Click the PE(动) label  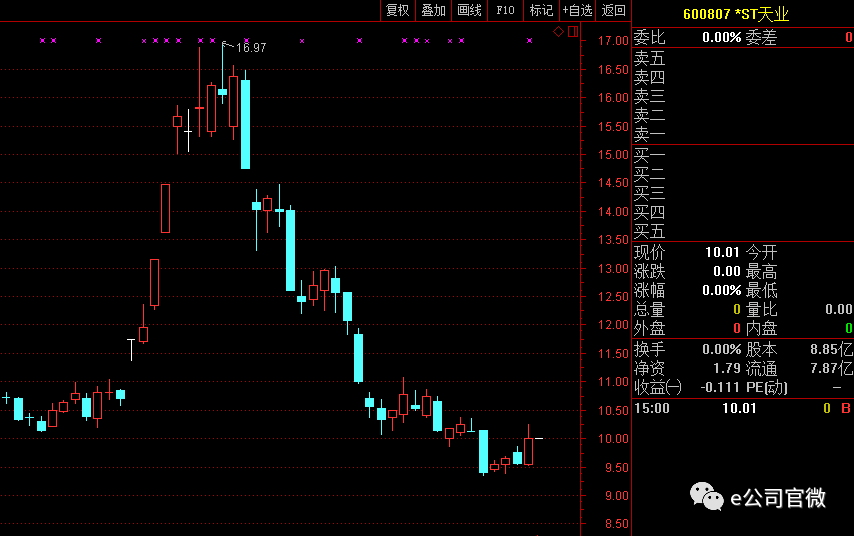point(767,387)
